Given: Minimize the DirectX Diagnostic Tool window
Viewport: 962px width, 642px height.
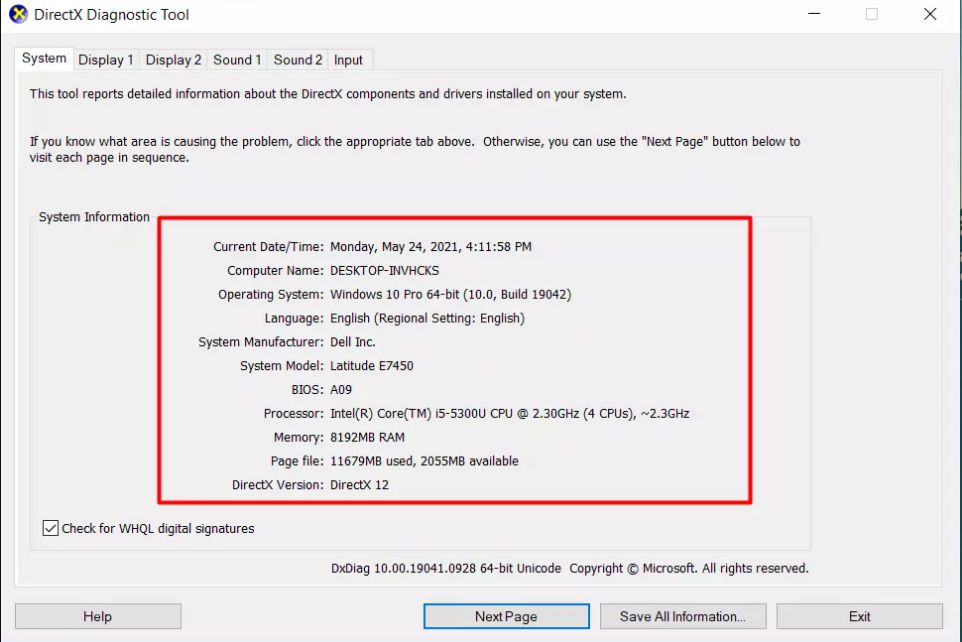Looking at the screenshot, I should (814, 14).
